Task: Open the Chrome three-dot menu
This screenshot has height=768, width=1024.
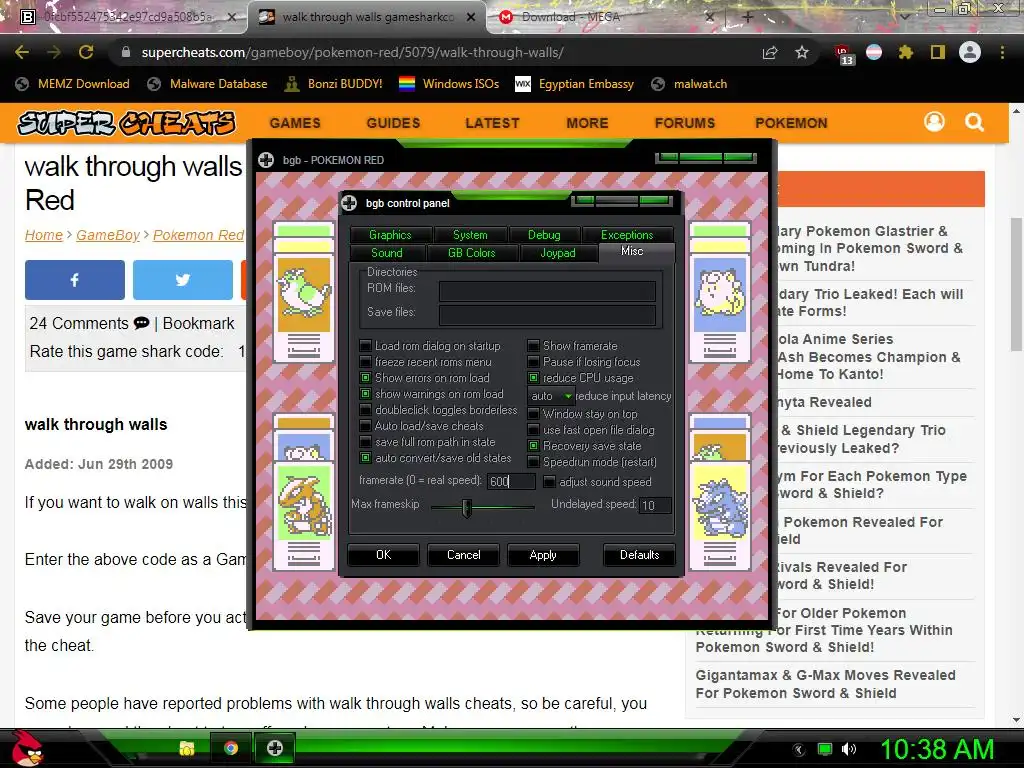Action: (x=1002, y=52)
